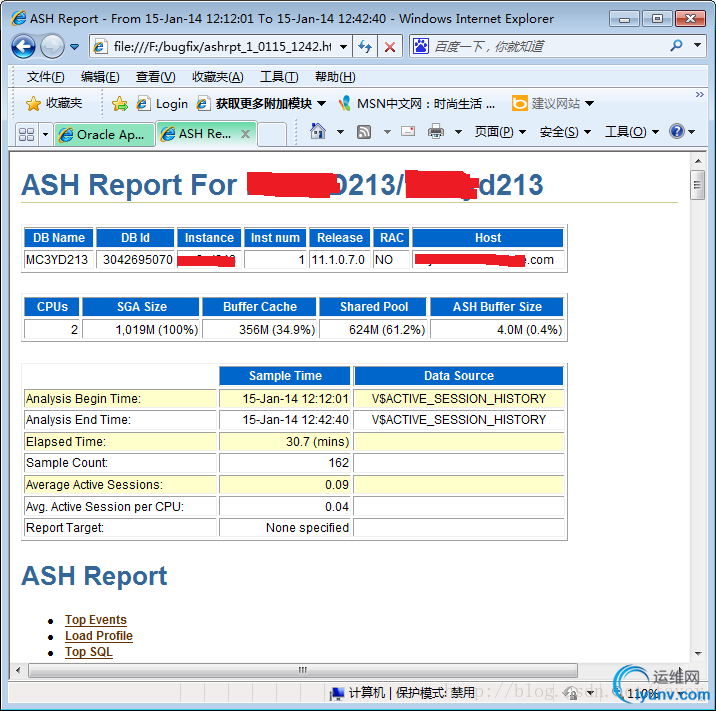Click the search magnifier icon
The width and height of the screenshot is (716, 711).
[x=676, y=46]
